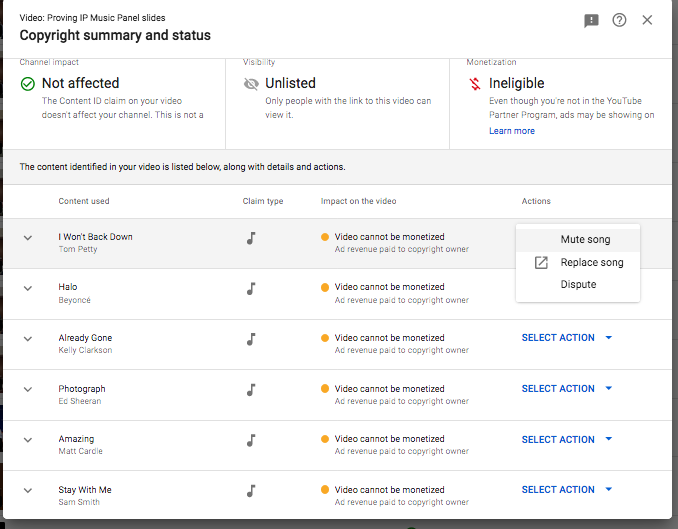This screenshot has height=529, width=678.
Task: Click the external link icon beside Replace song
Action: 541,263
